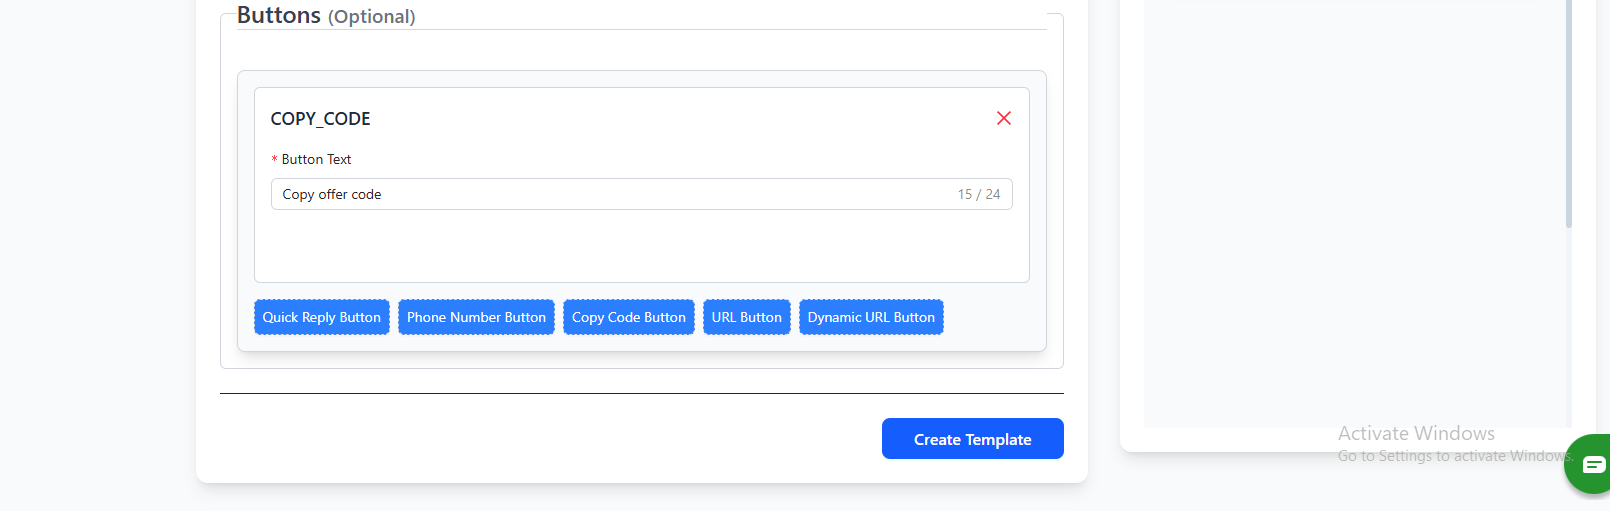Click the 15 / 24 character counter
This screenshot has height=511, width=1610.
point(978,194)
